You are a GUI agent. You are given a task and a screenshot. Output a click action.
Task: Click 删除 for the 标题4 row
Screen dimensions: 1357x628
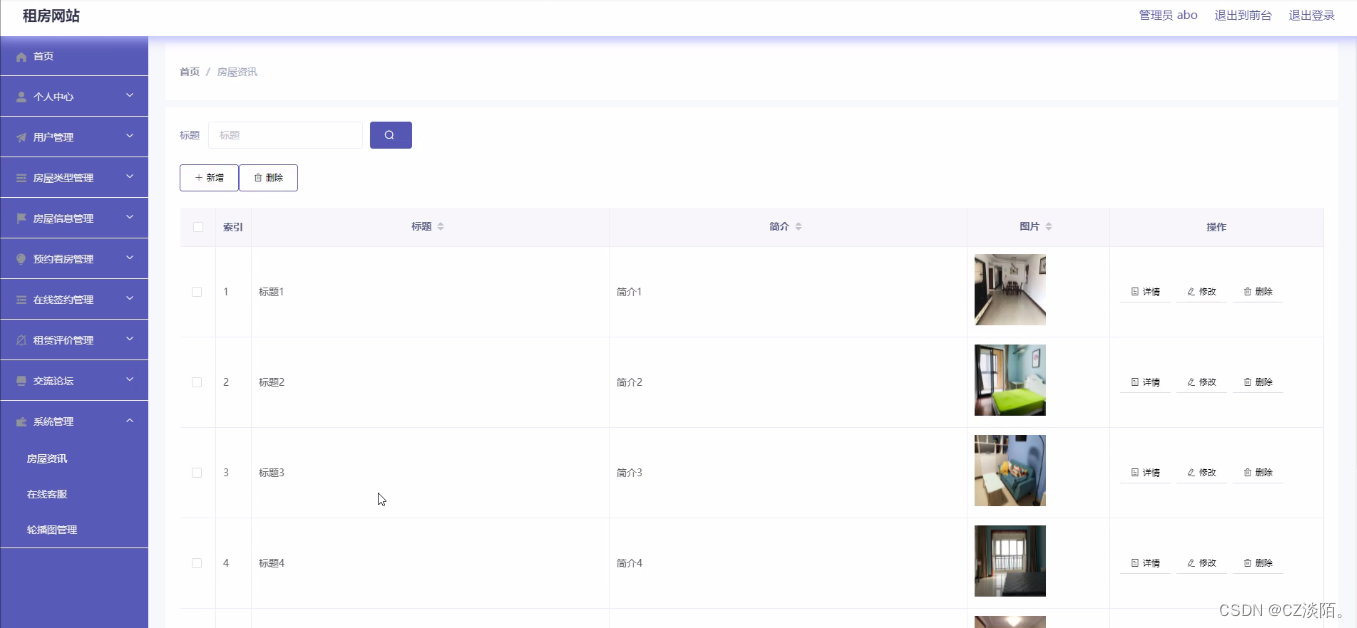click(x=1257, y=563)
